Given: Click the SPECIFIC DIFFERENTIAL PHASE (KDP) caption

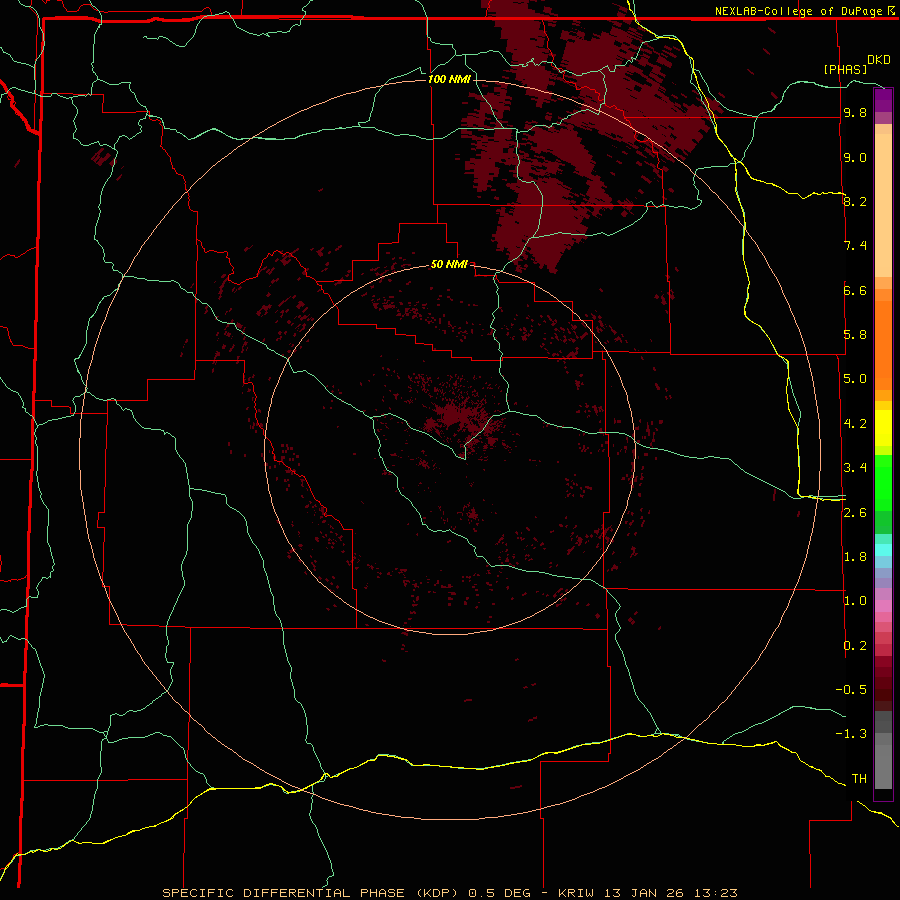Looking at the screenshot, I should tap(309, 893).
